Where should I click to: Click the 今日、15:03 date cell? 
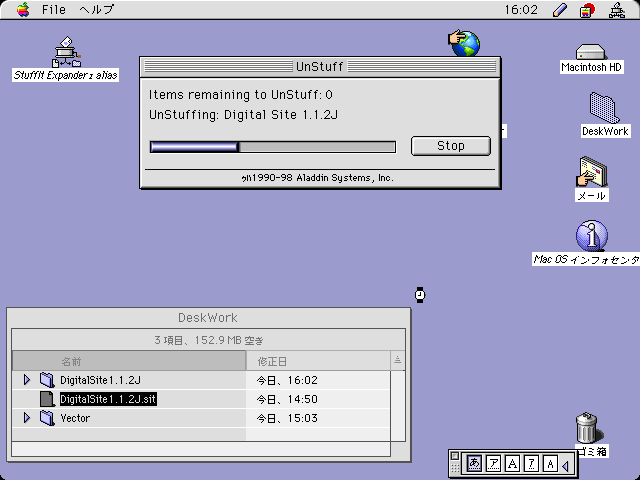(x=287, y=418)
